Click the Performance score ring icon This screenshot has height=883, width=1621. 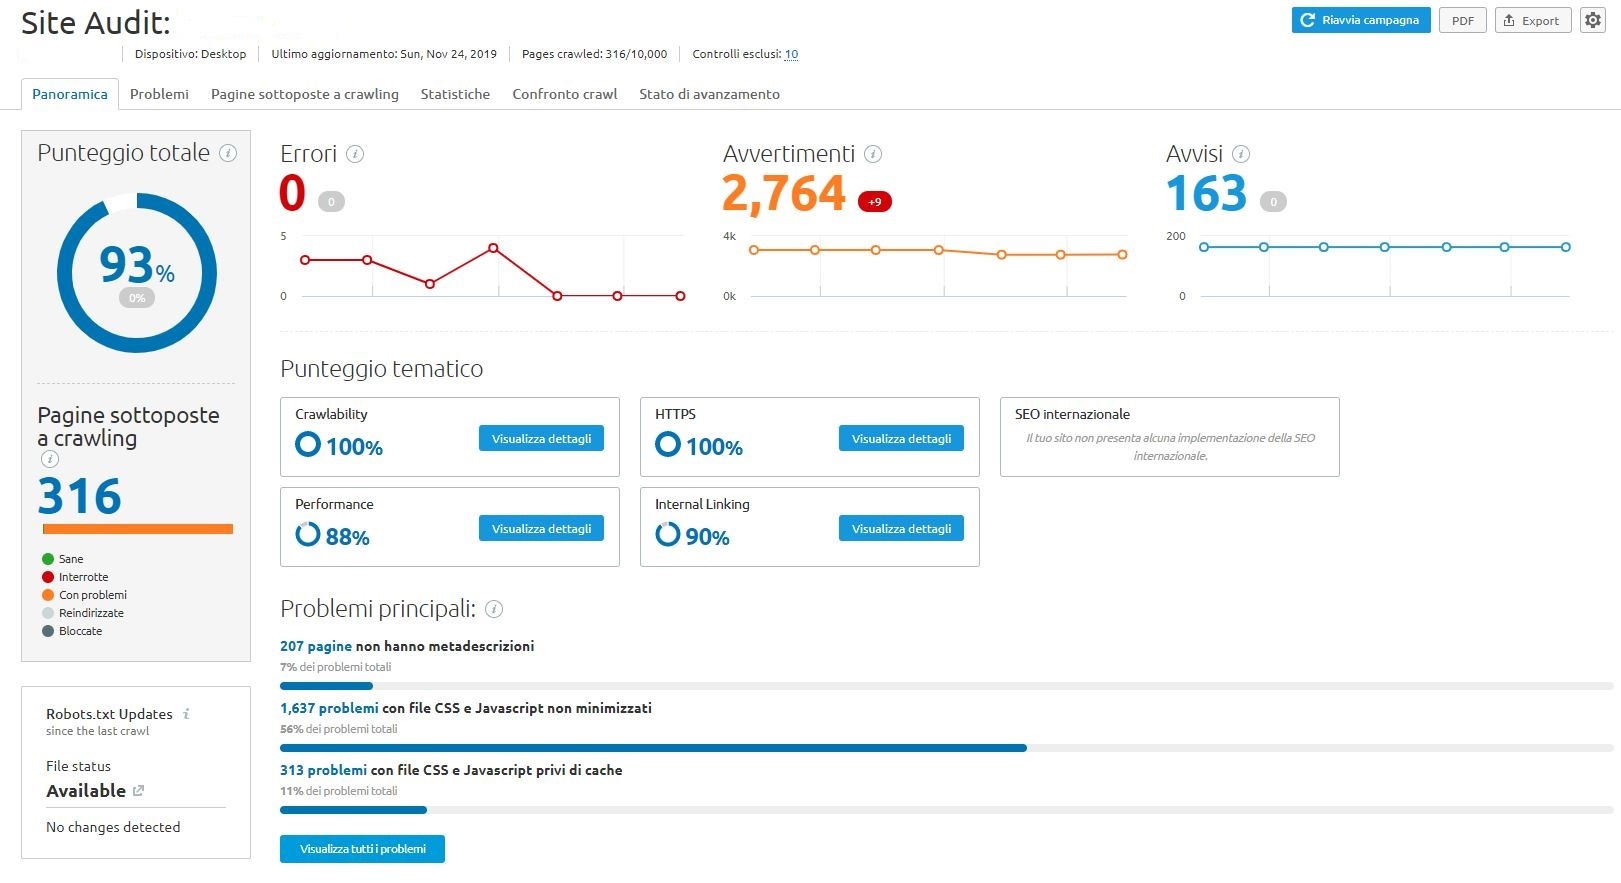point(308,534)
